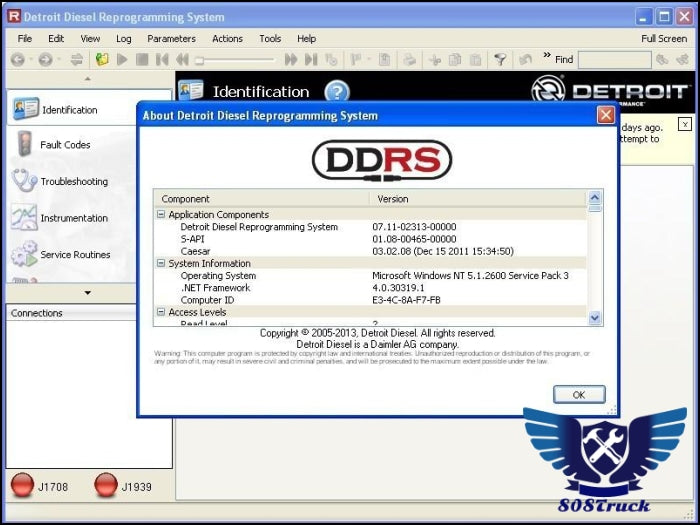Open the Parameters menu
This screenshot has height=525, width=700.
tap(171, 39)
